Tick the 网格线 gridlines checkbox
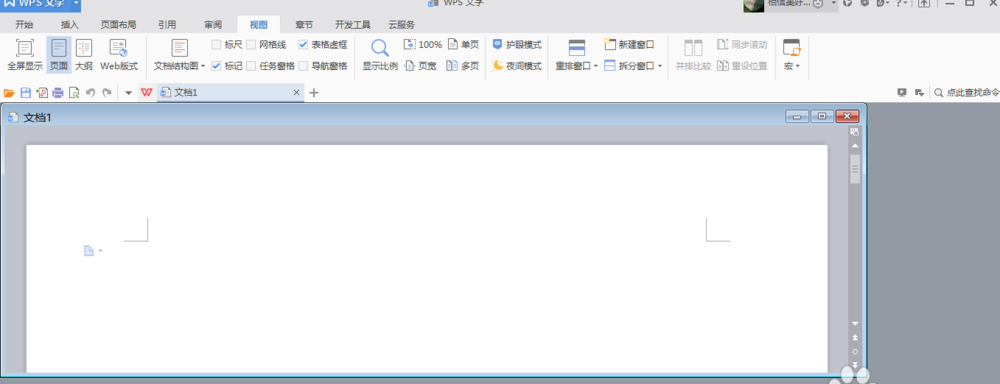This screenshot has height=384, width=1000. 251,45
